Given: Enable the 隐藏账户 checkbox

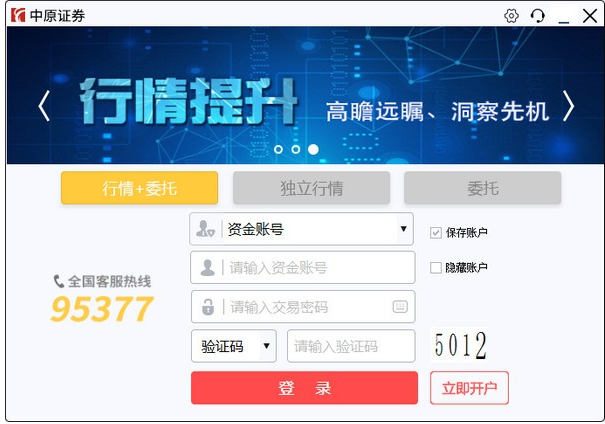Looking at the screenshot, I should pos(436,267).
